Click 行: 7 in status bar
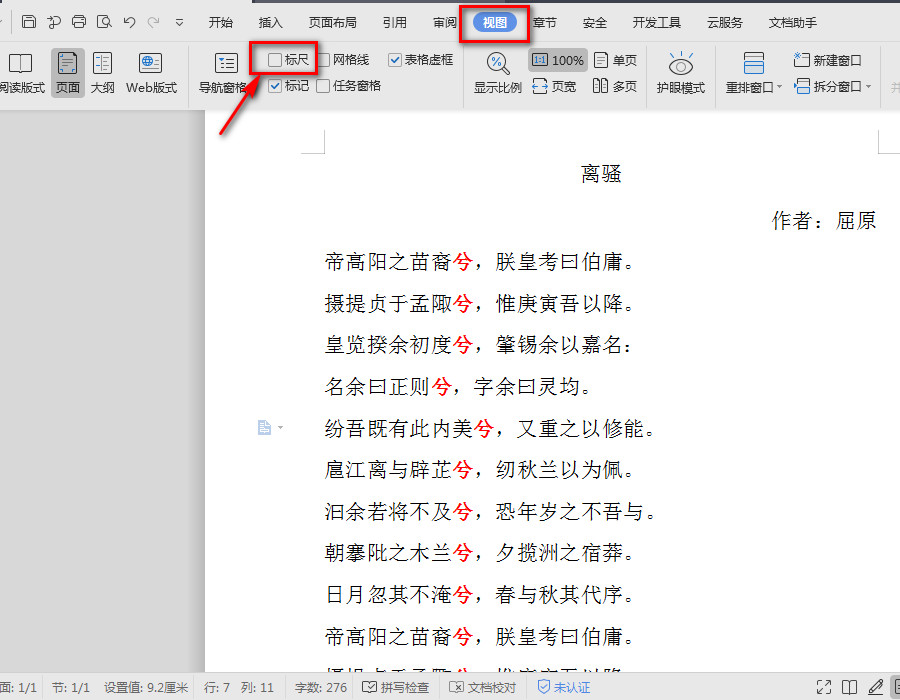 (216, 687)
